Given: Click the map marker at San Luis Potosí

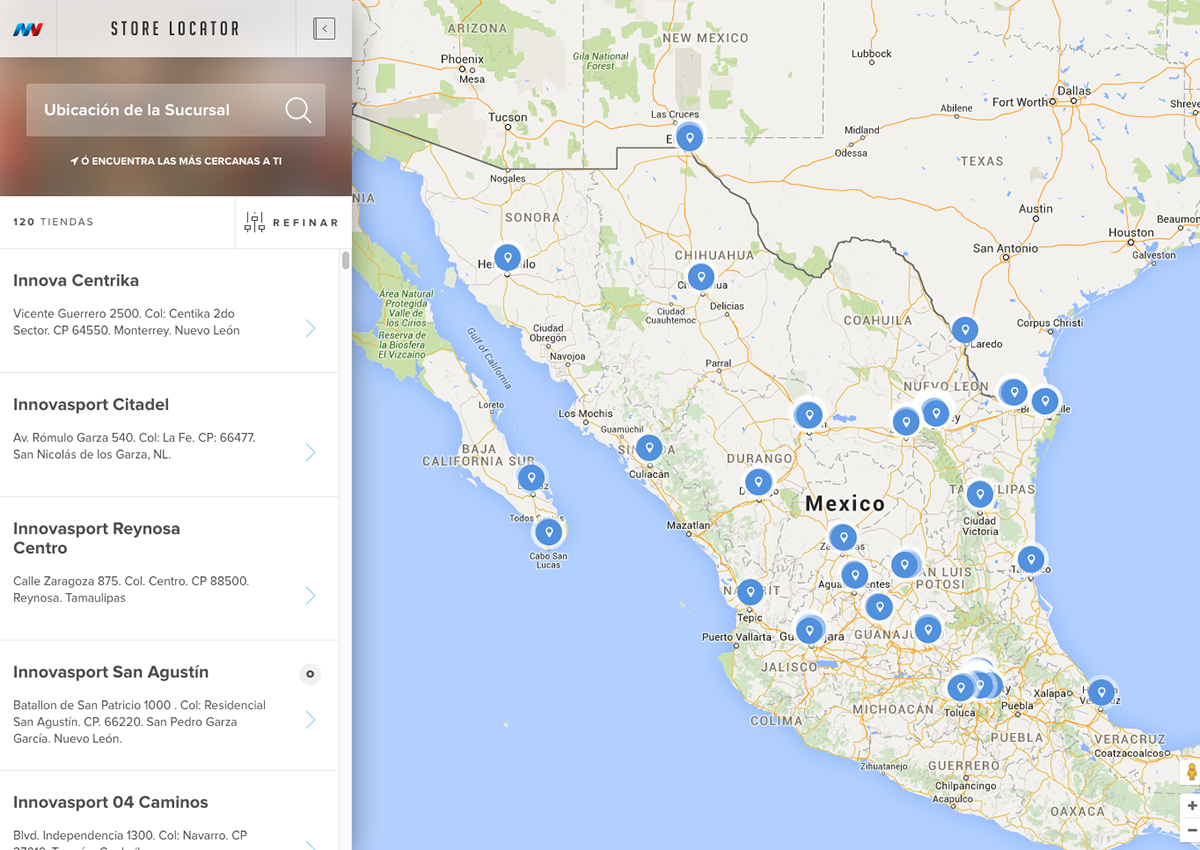Looking at the screenshot, I should click(x=905, y=565).
